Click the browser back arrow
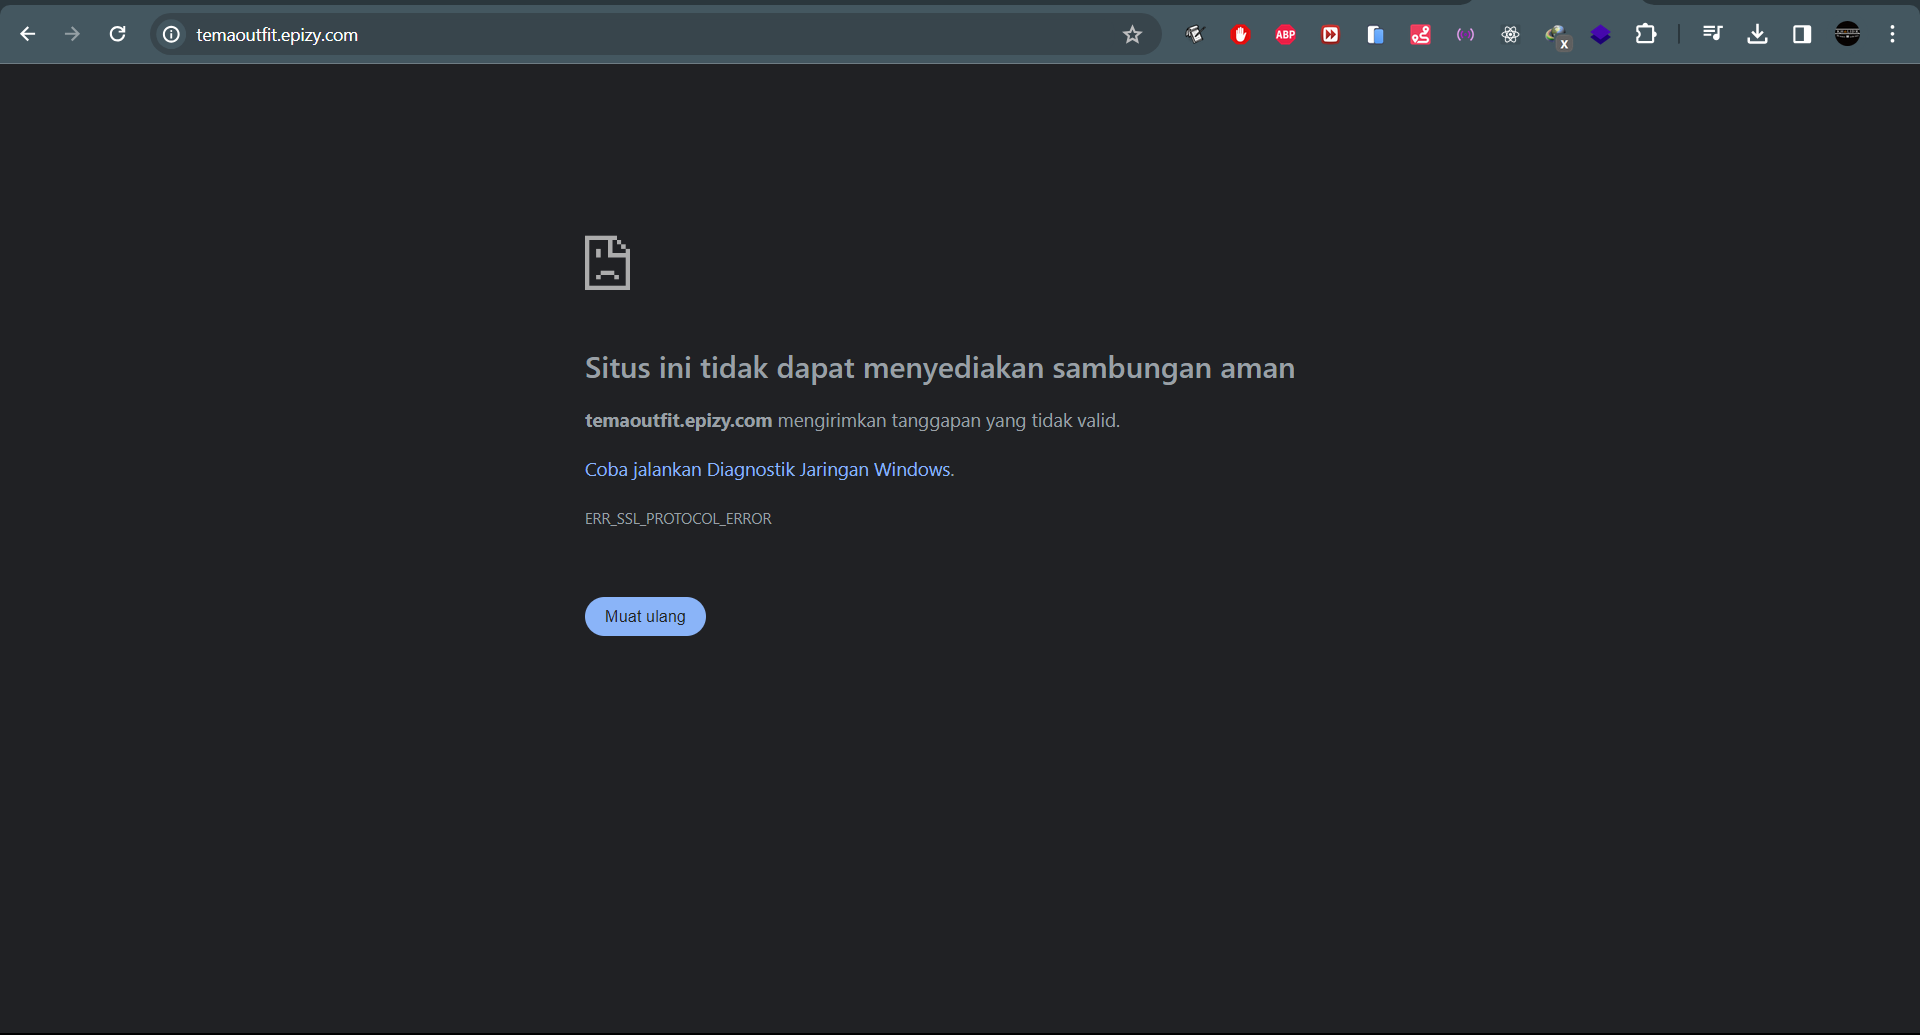 [28, 34]
